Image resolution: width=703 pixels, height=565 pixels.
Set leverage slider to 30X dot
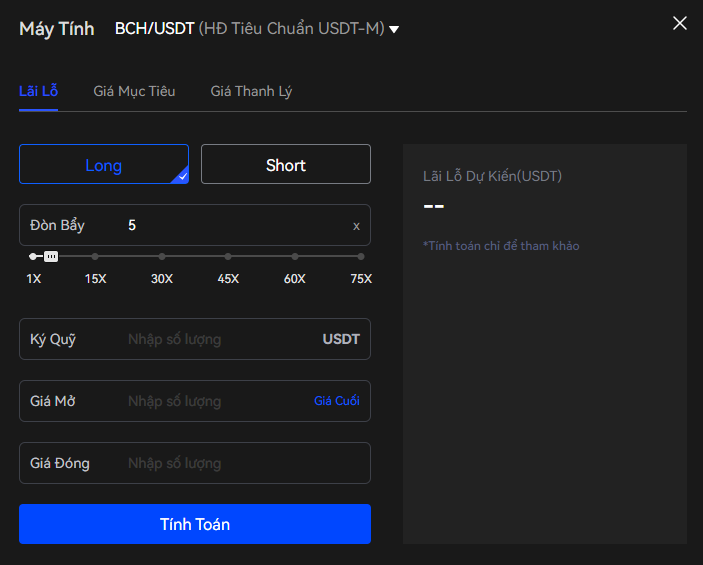coord(162,256)
